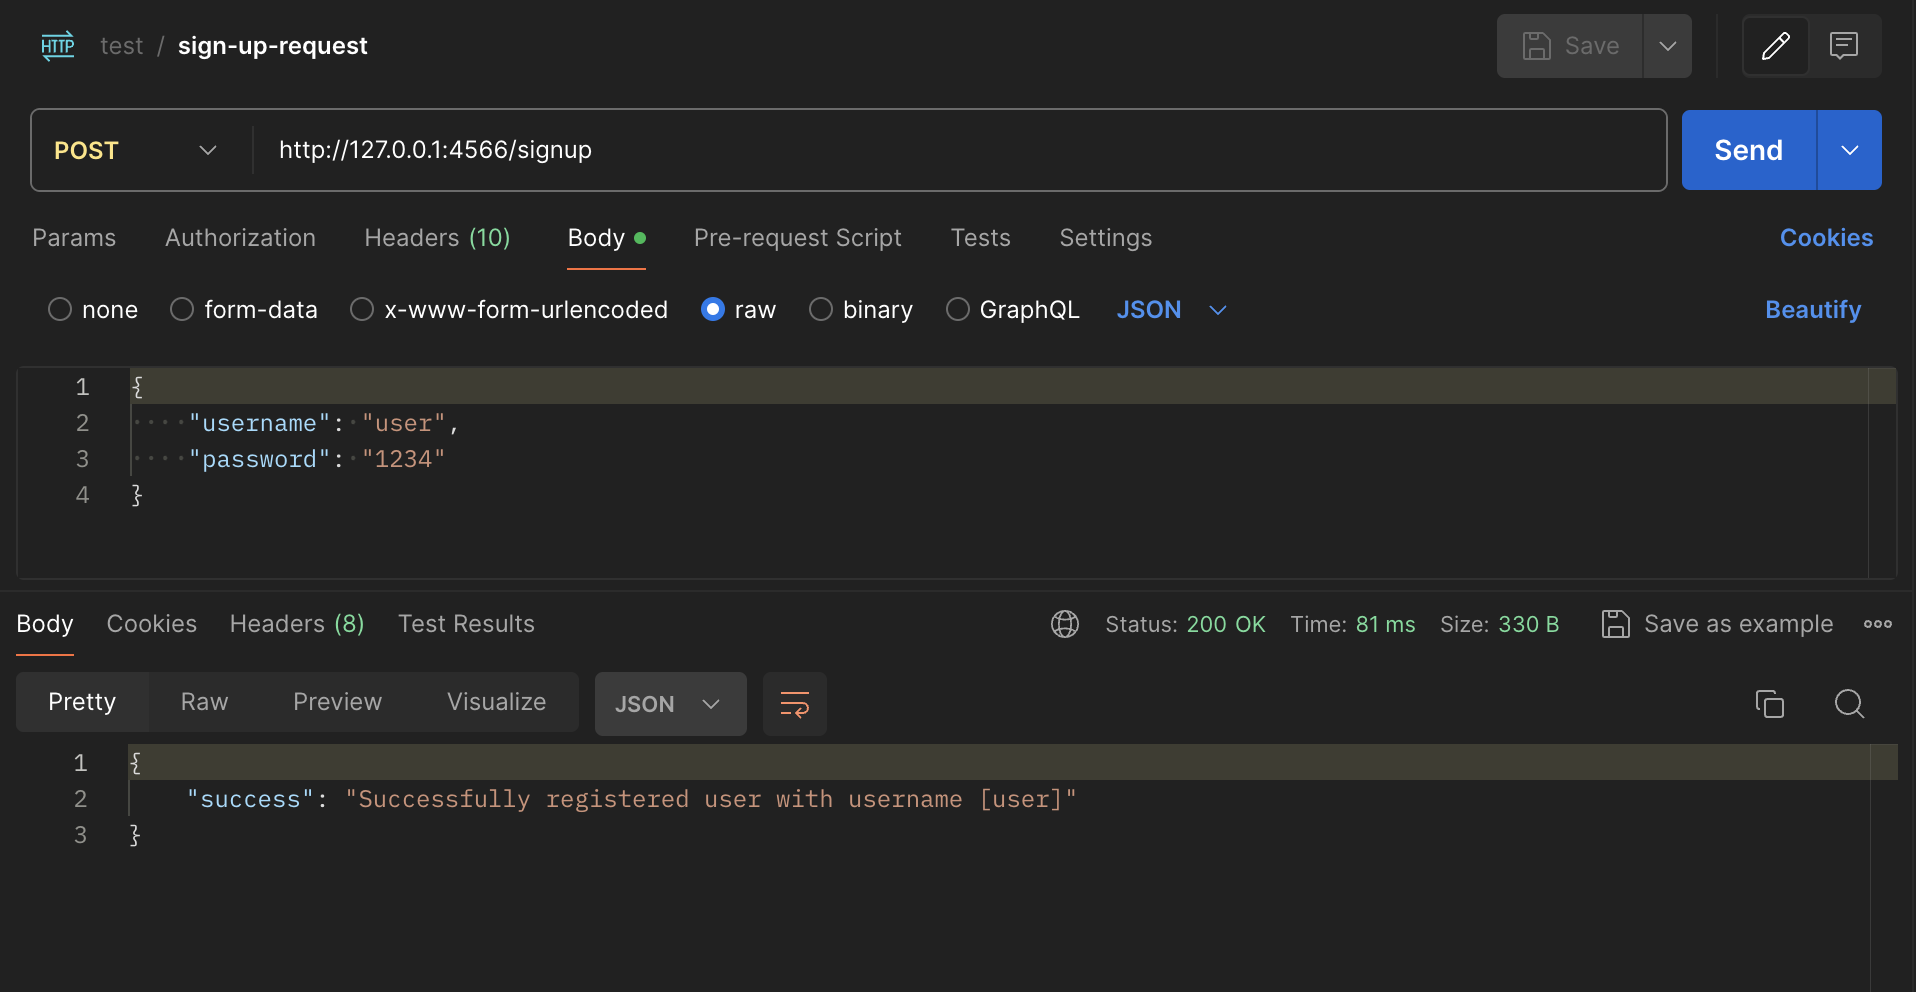The width and height of the screenshot is (1916, 992).
Task: Click the floppy disk Save as example icon
Action: pyautogui.click(x=1615, y=624)
